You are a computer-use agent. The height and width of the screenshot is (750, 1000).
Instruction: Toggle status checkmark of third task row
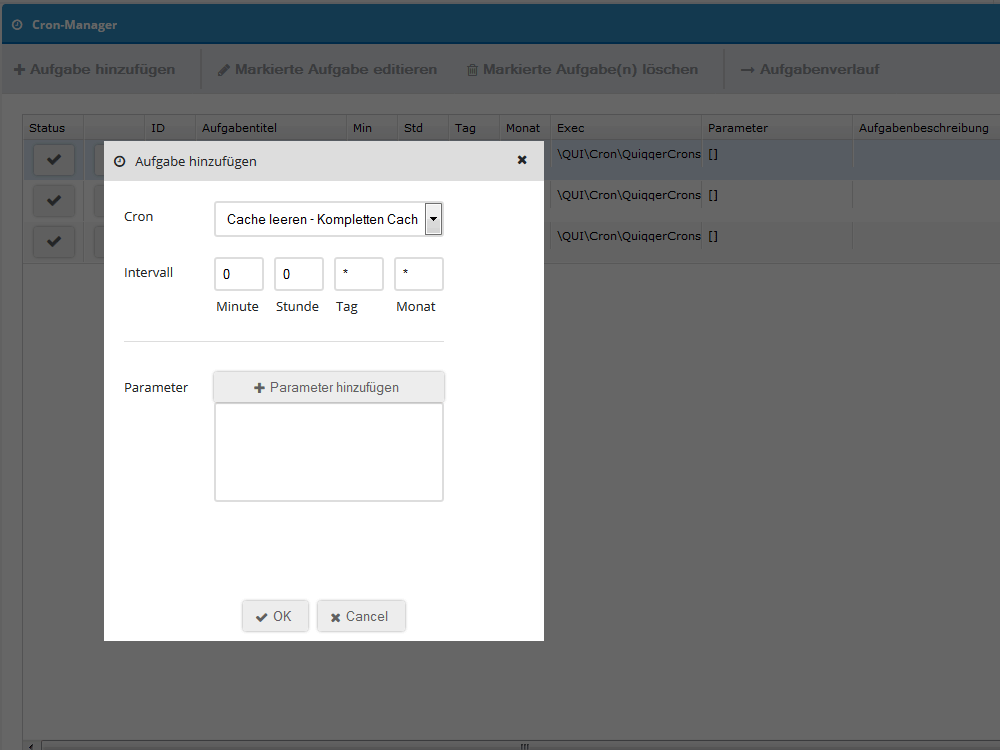point(54,241)
